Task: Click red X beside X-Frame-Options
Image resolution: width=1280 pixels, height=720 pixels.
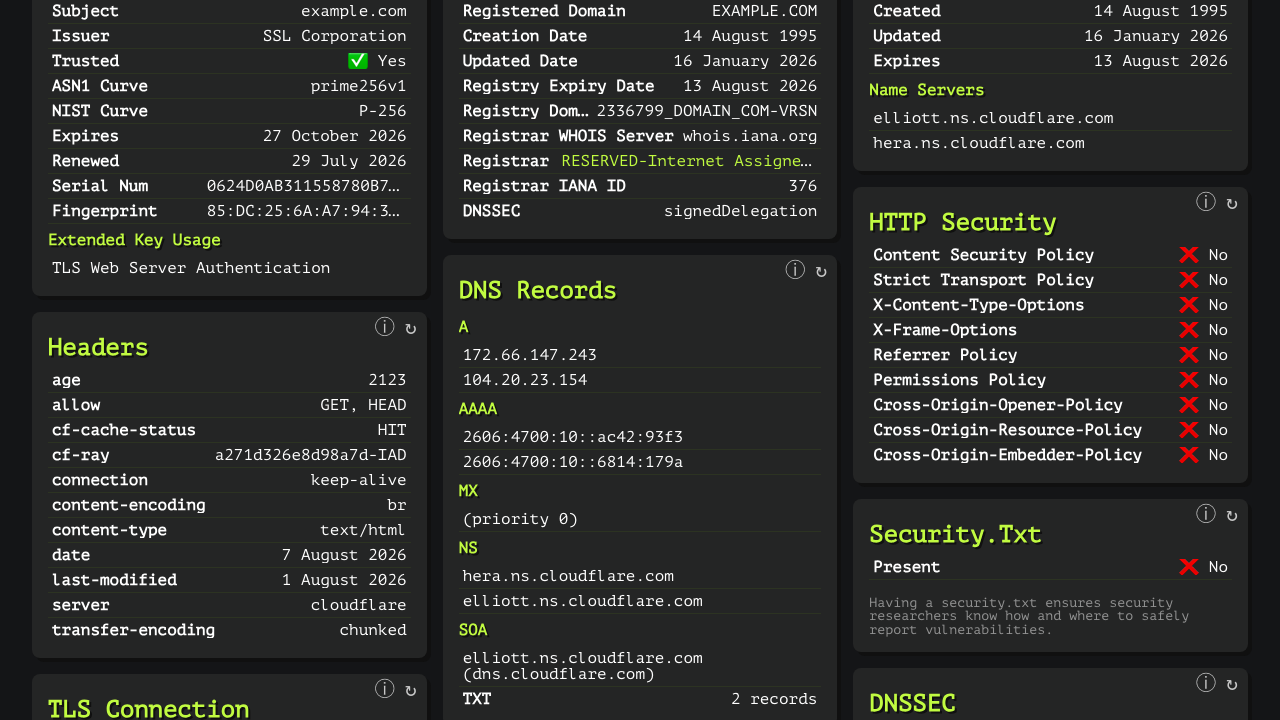Action: click(1189, 330)
